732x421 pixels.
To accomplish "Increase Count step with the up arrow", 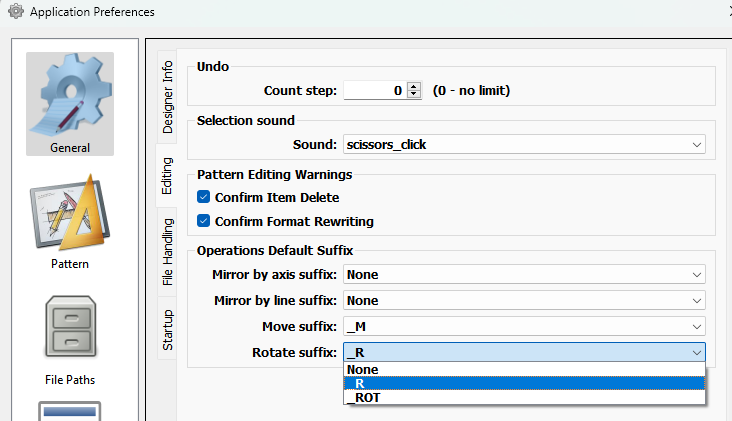I will [x=414, y=86].
